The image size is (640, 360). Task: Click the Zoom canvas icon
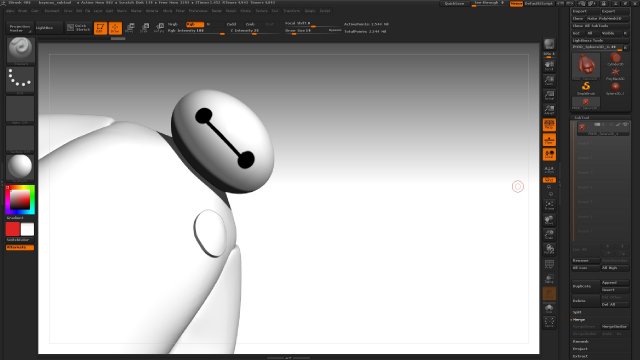click(549, 80)
